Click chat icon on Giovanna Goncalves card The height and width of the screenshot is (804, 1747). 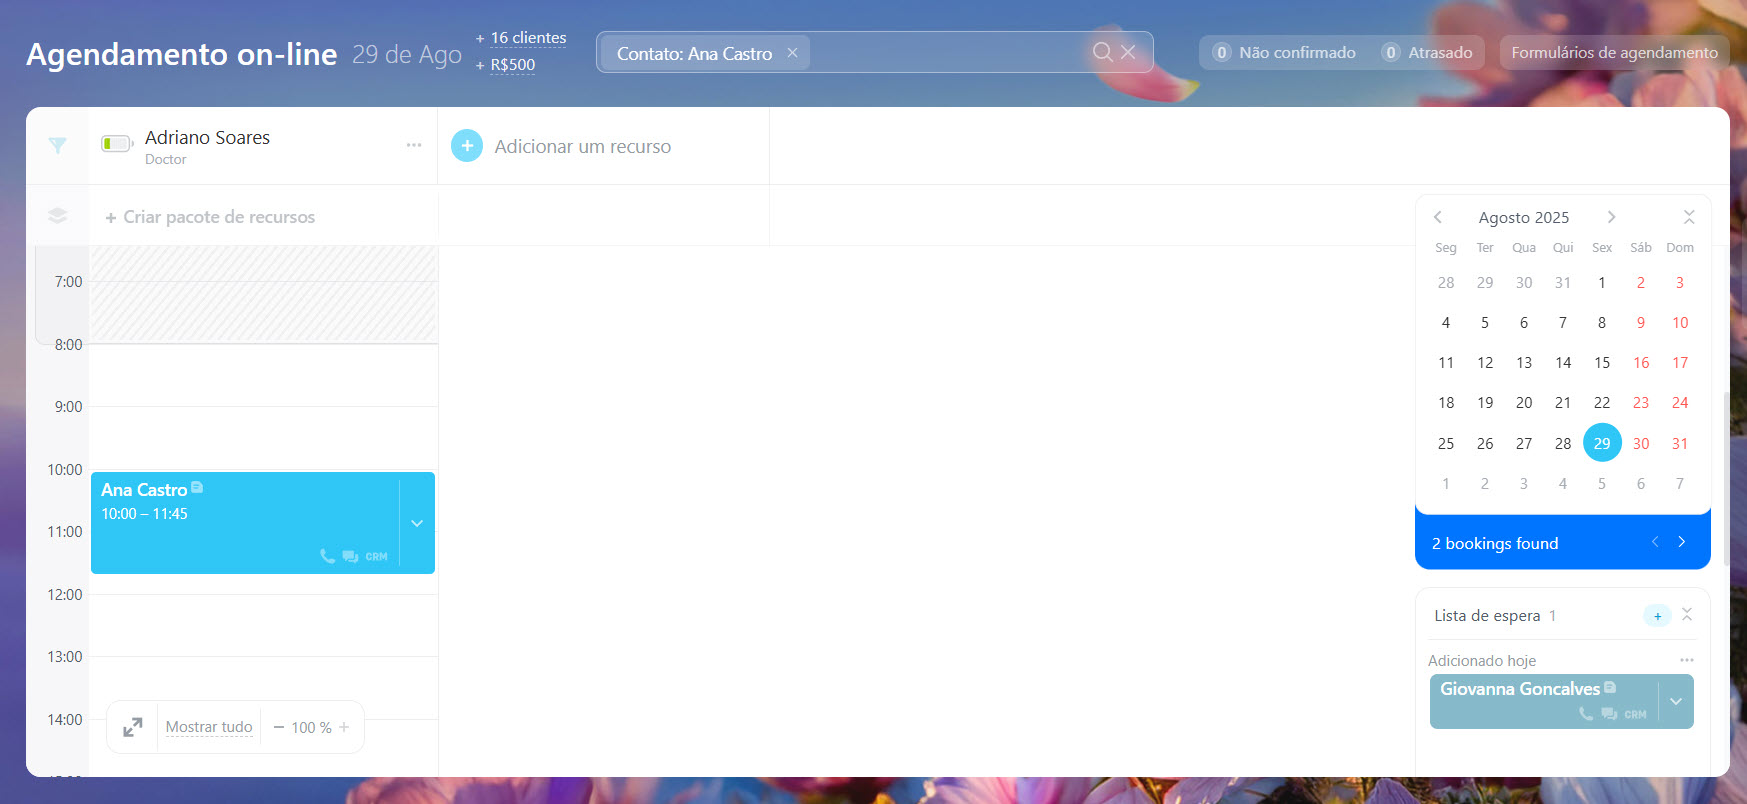1609,714
